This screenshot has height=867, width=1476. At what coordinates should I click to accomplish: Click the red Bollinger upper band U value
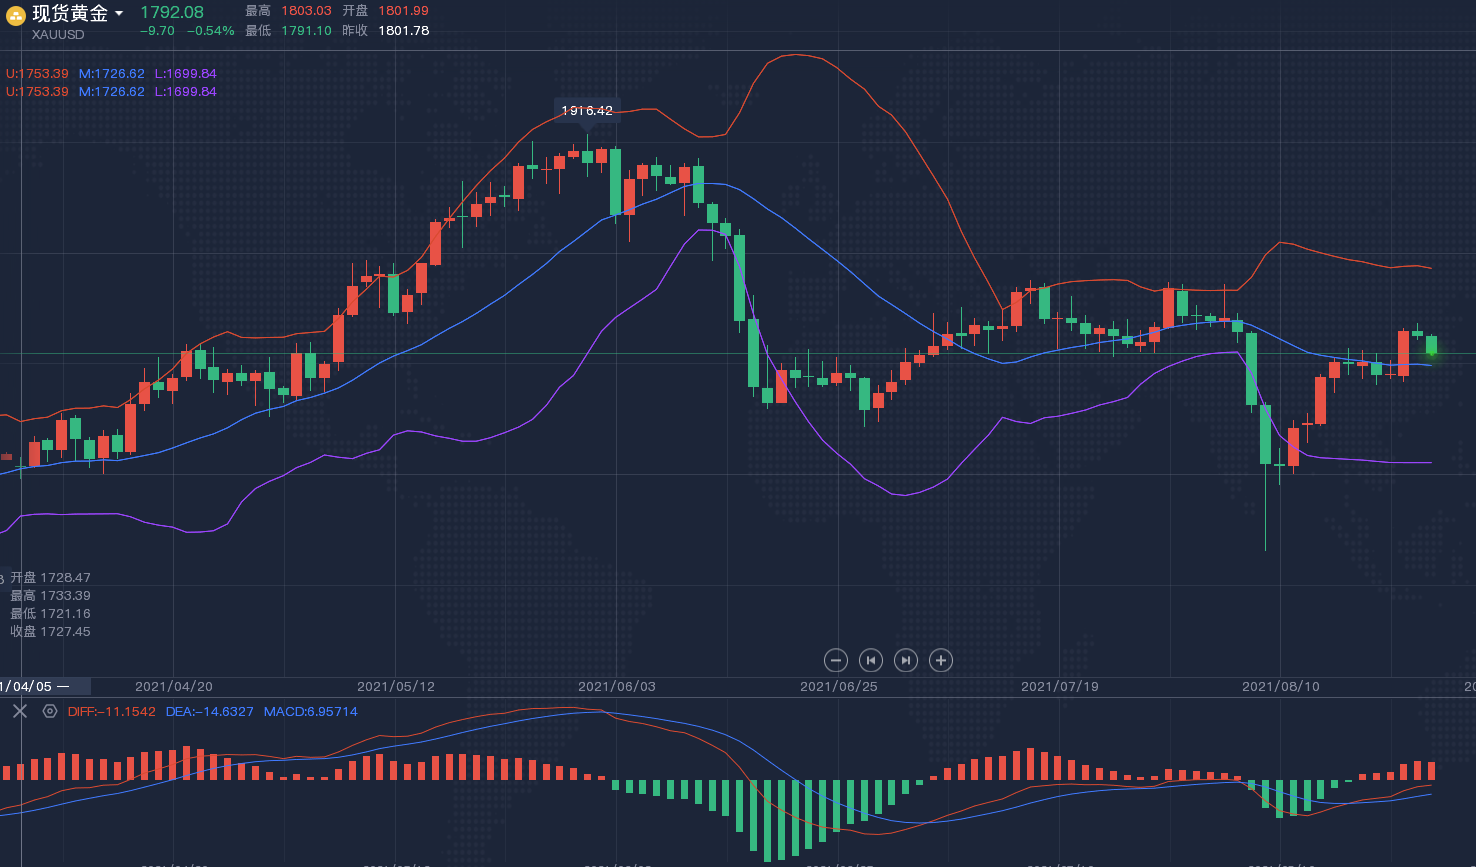pos(37,74)
